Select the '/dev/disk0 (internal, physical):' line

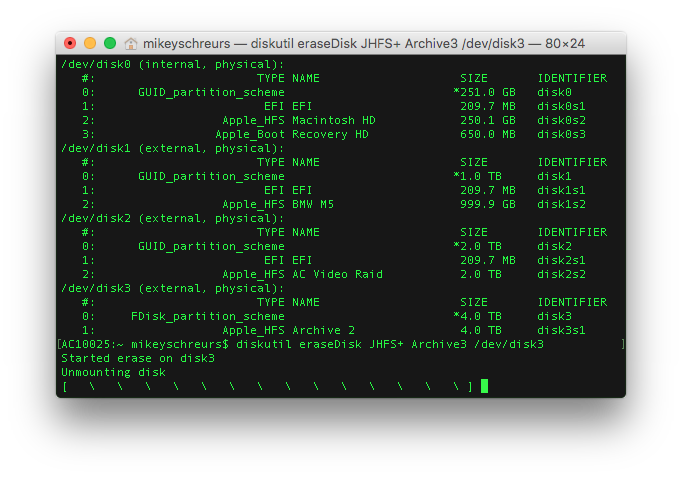pos(173,64)
